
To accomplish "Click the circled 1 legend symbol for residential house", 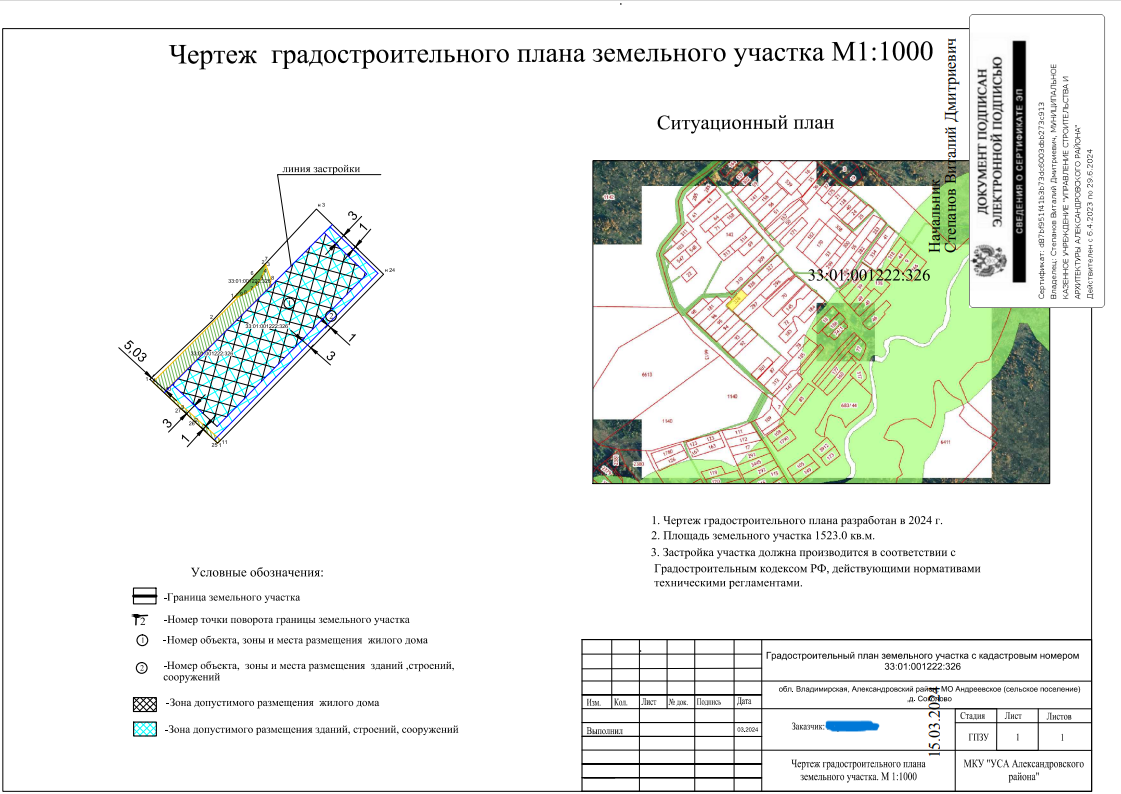I will 142,640.
